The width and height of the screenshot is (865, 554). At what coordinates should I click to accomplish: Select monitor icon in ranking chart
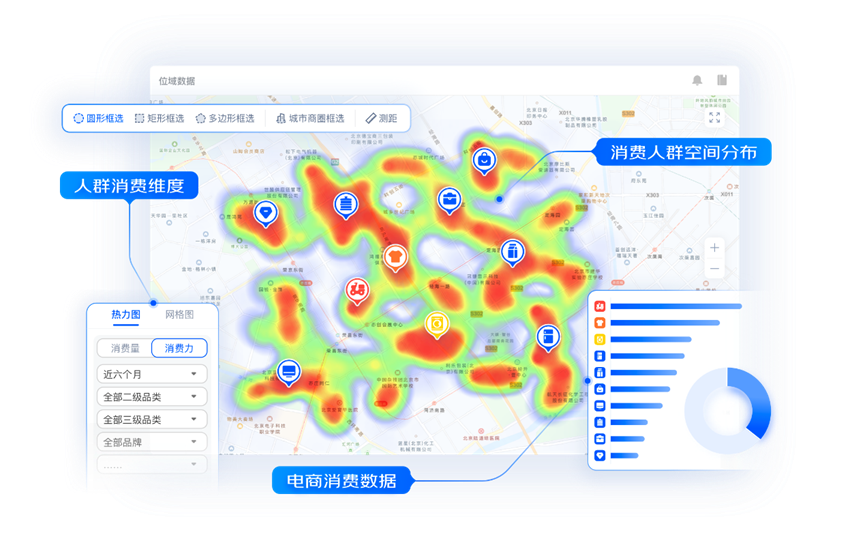pyautogui.click(x=600, y=406)
